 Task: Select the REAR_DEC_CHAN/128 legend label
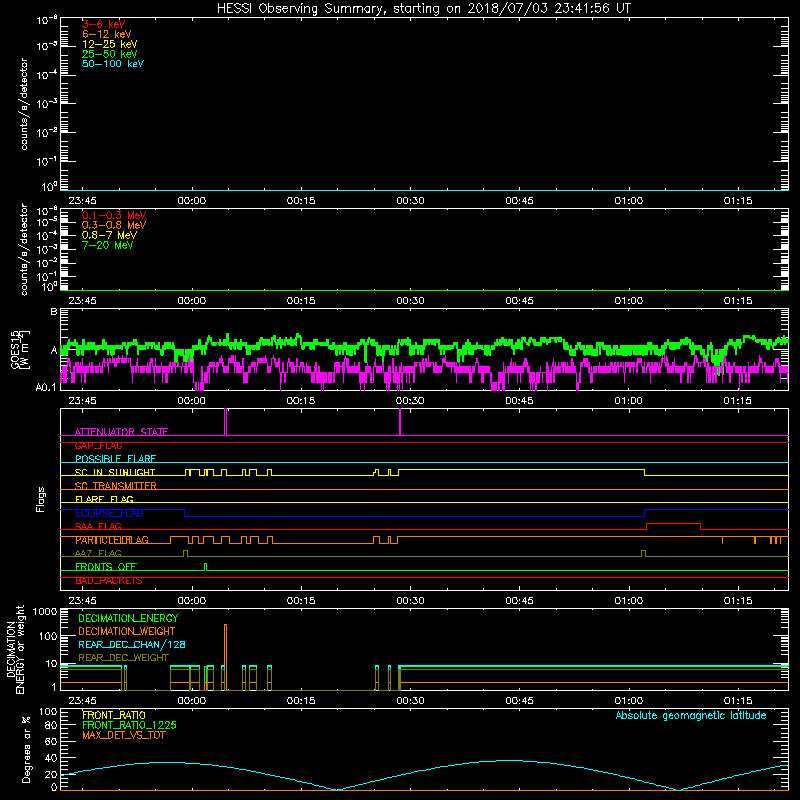tap(132, 645)
